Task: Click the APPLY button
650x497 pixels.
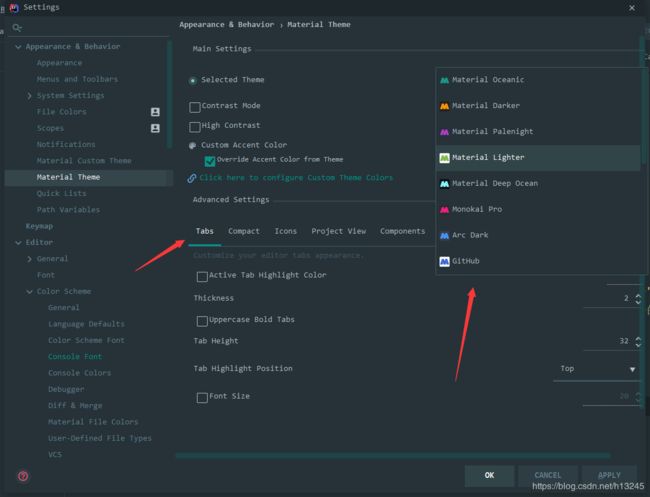Action: pyautogui.click(x=609, y=475)
